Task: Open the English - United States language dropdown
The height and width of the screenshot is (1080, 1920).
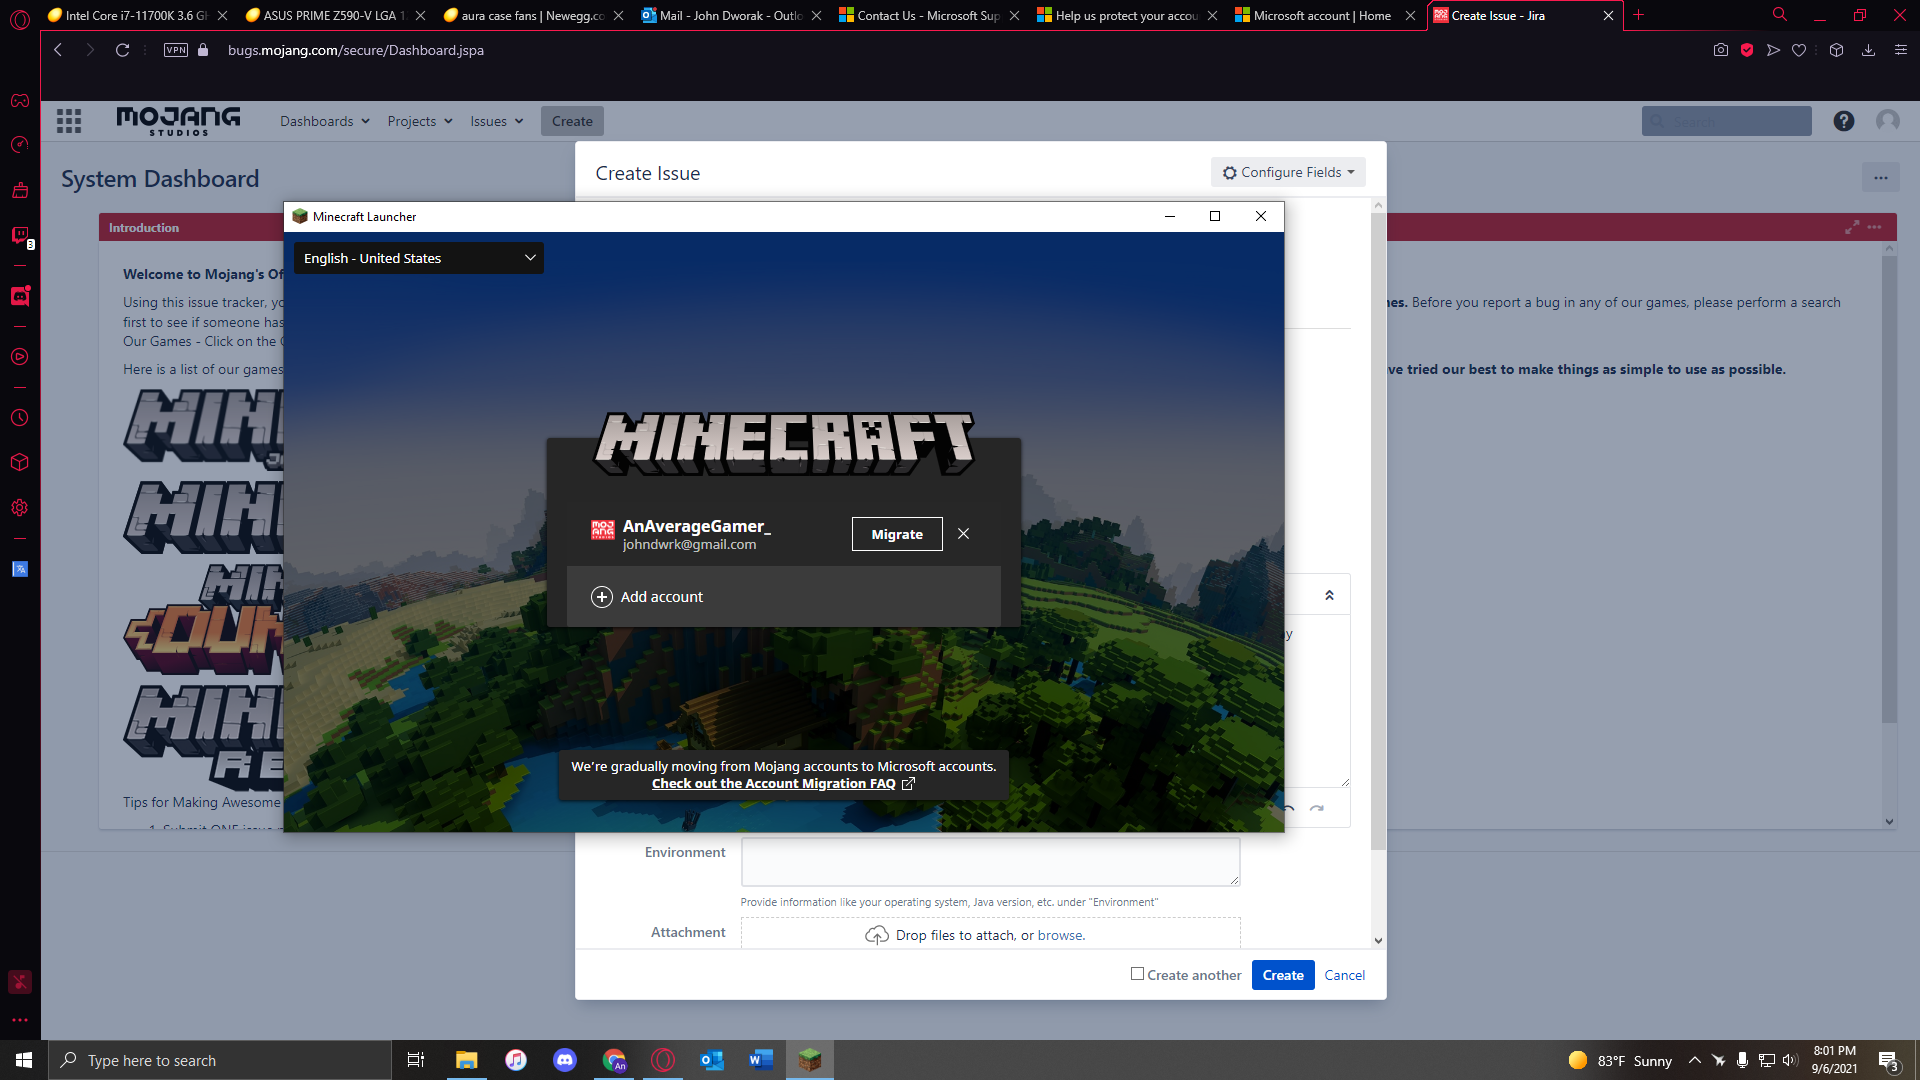Action: pyautogui.click(x=418, y=258)
